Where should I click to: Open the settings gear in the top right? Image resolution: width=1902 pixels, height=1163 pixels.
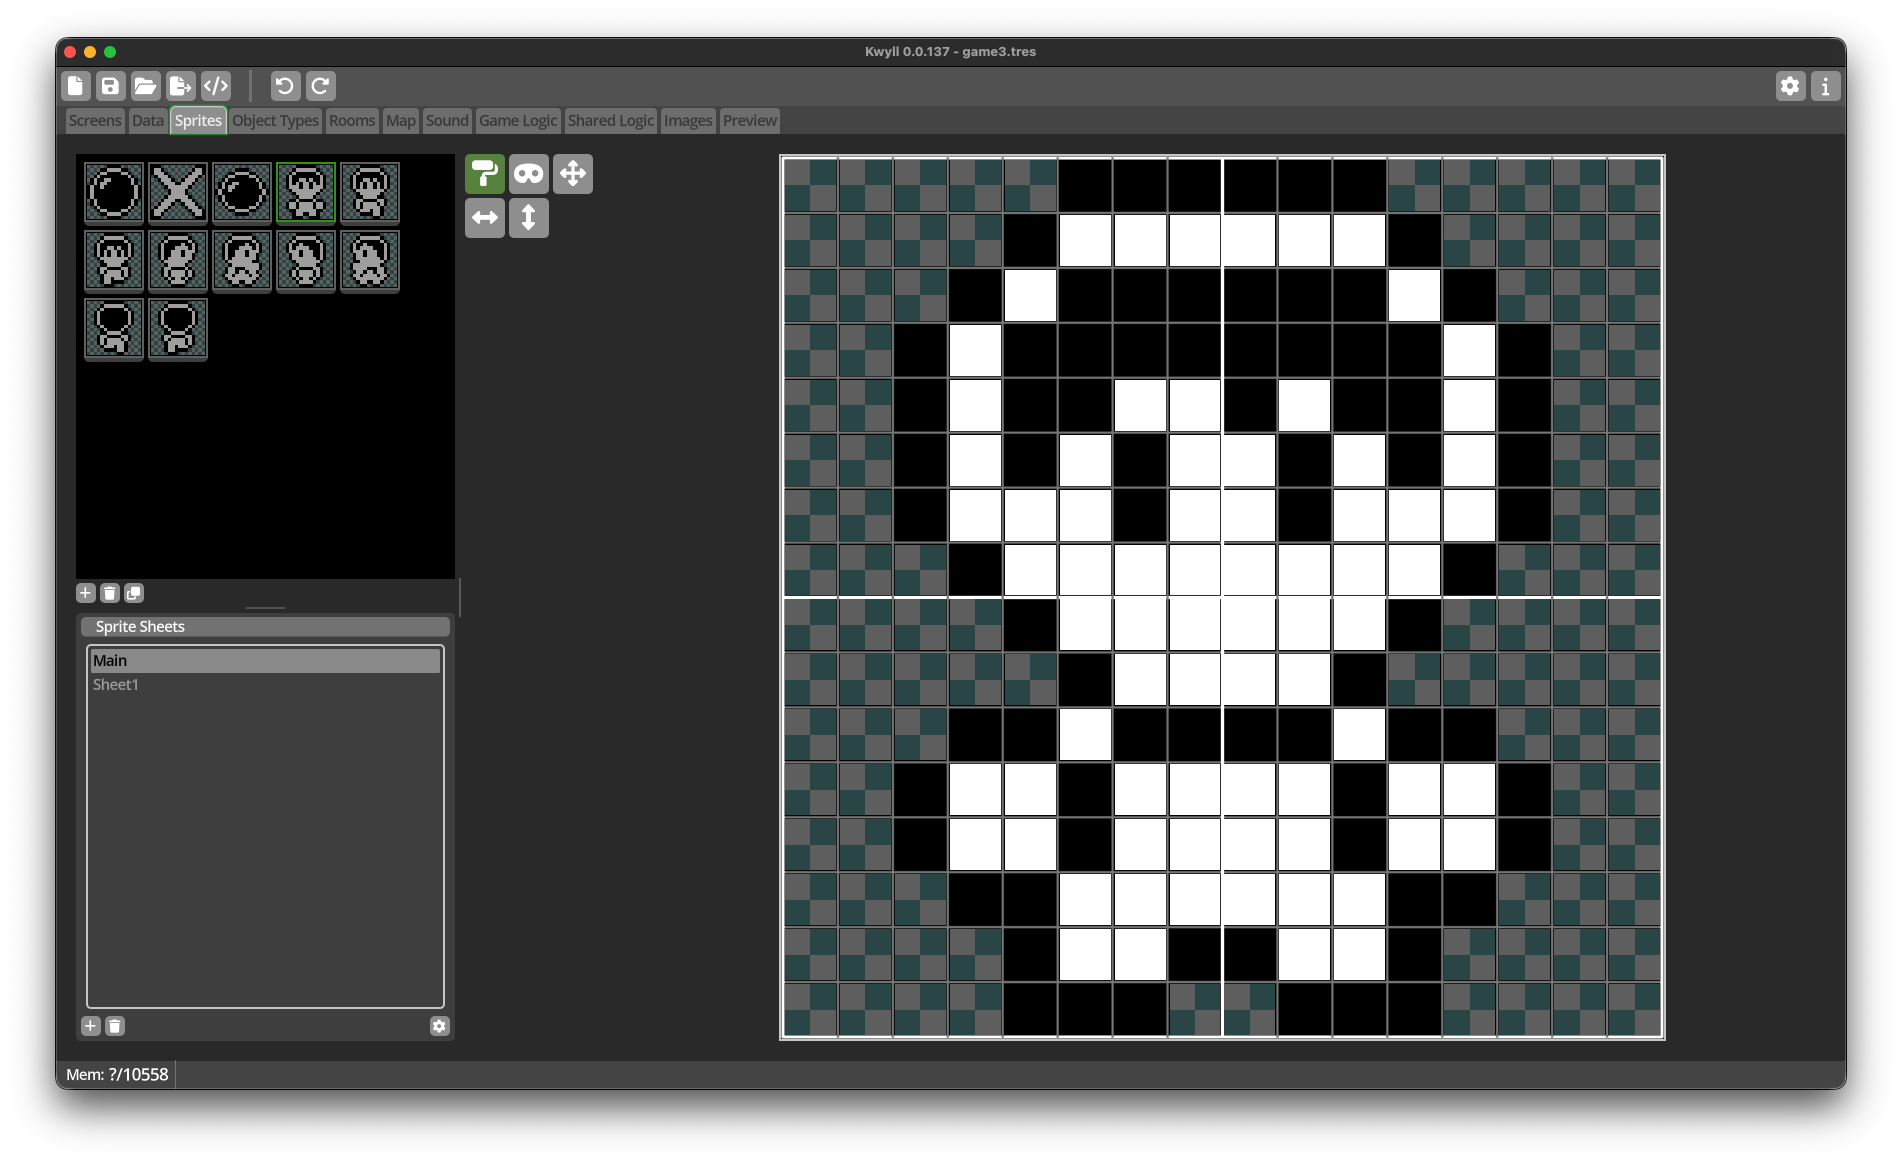click(1790, 86)
